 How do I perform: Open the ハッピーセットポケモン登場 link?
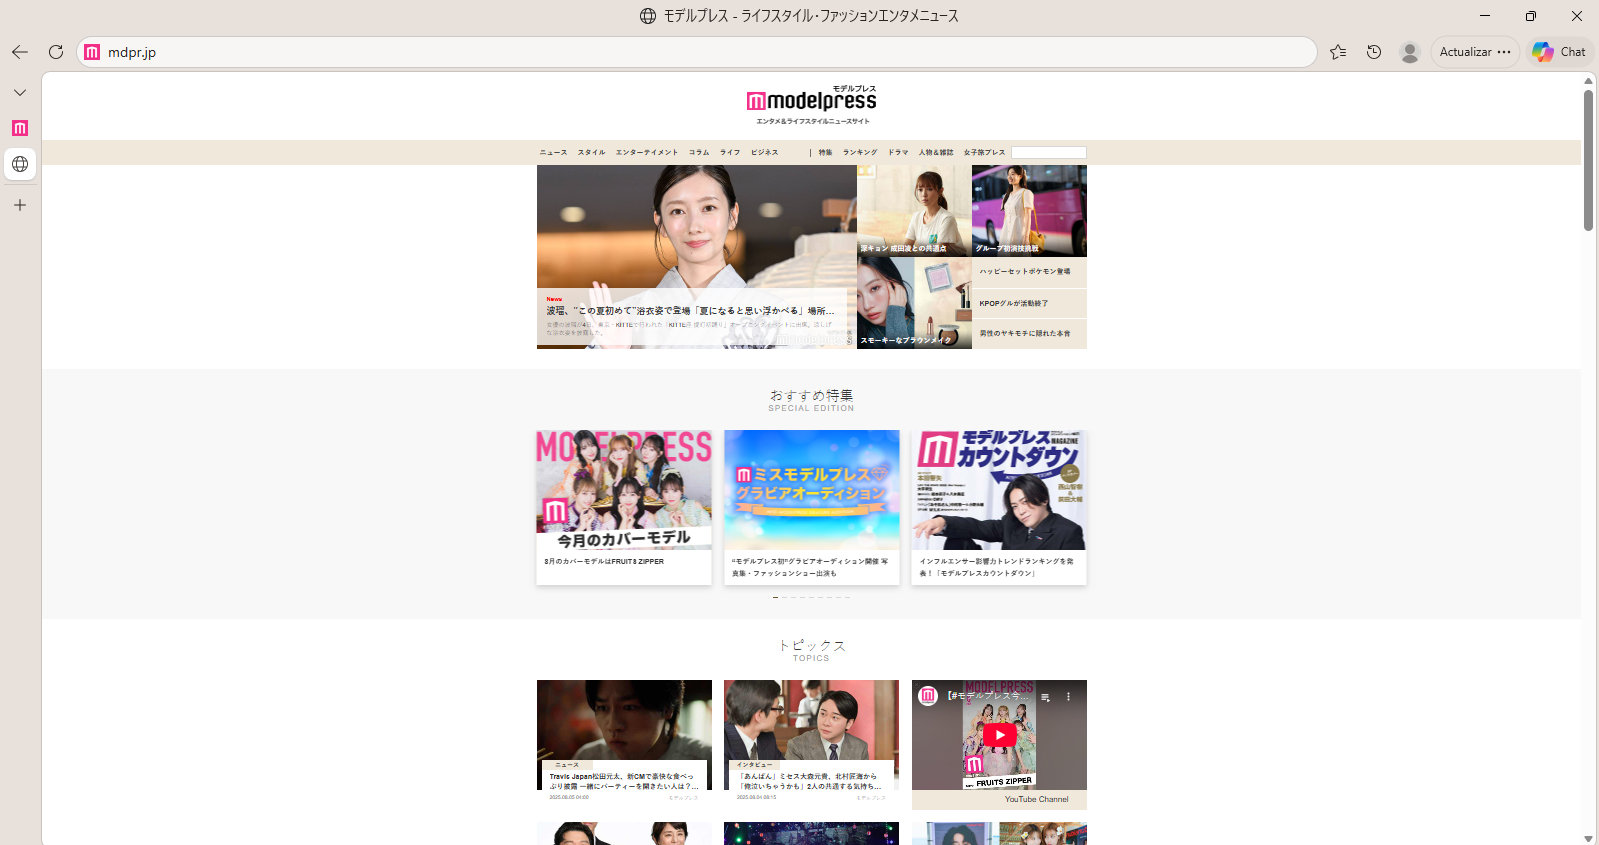point(1025,272)
